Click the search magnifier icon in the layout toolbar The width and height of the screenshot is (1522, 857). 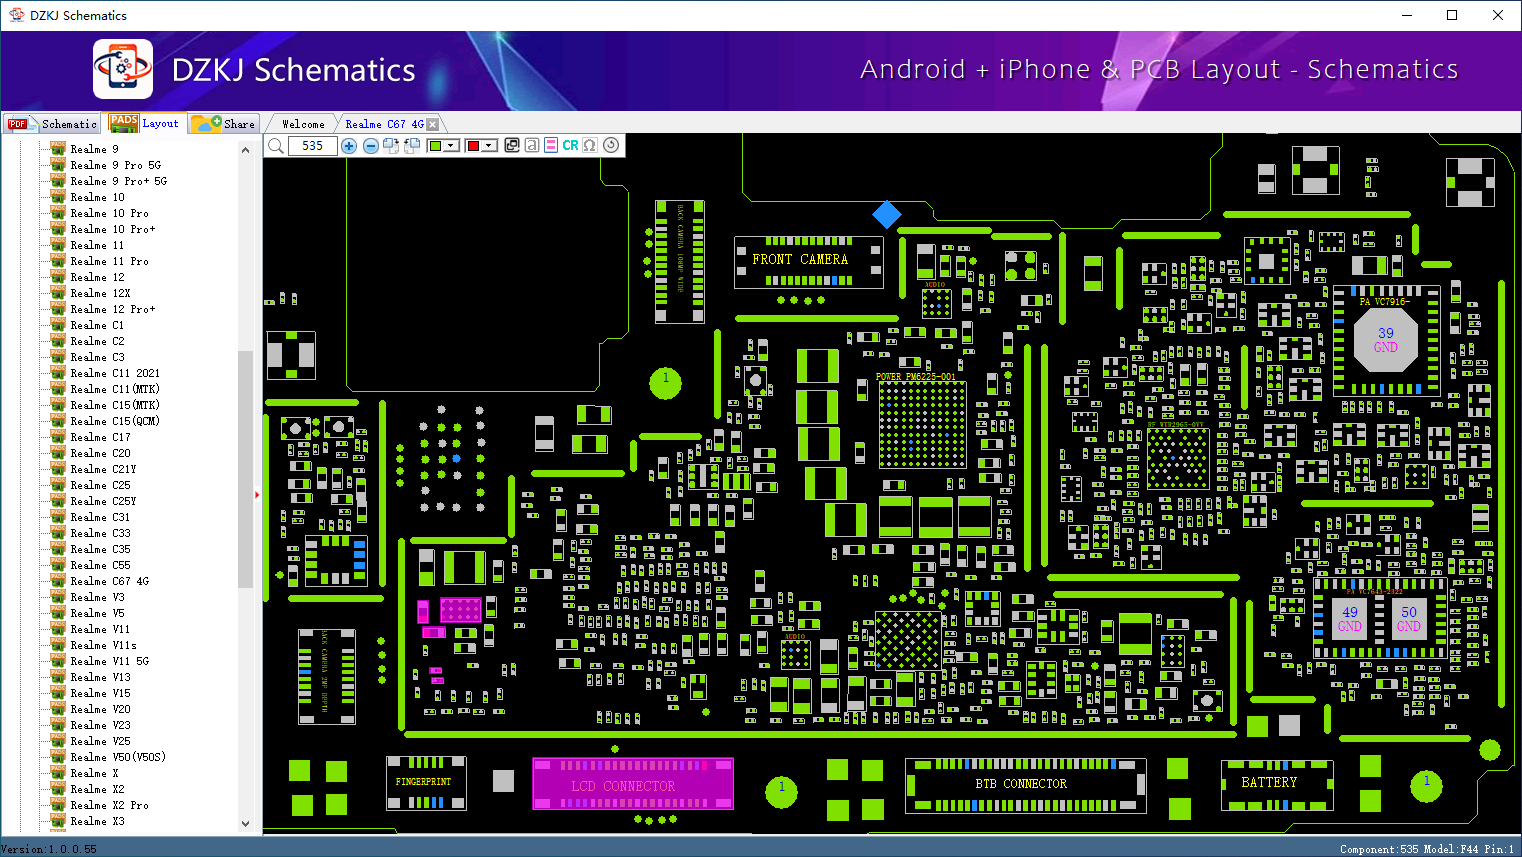(x=276, y=146)
